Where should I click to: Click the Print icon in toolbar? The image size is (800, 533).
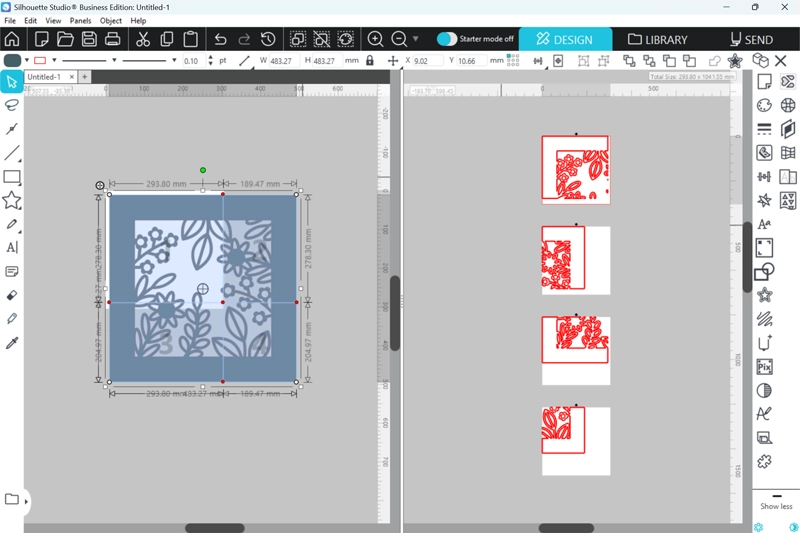click(112, 39)
